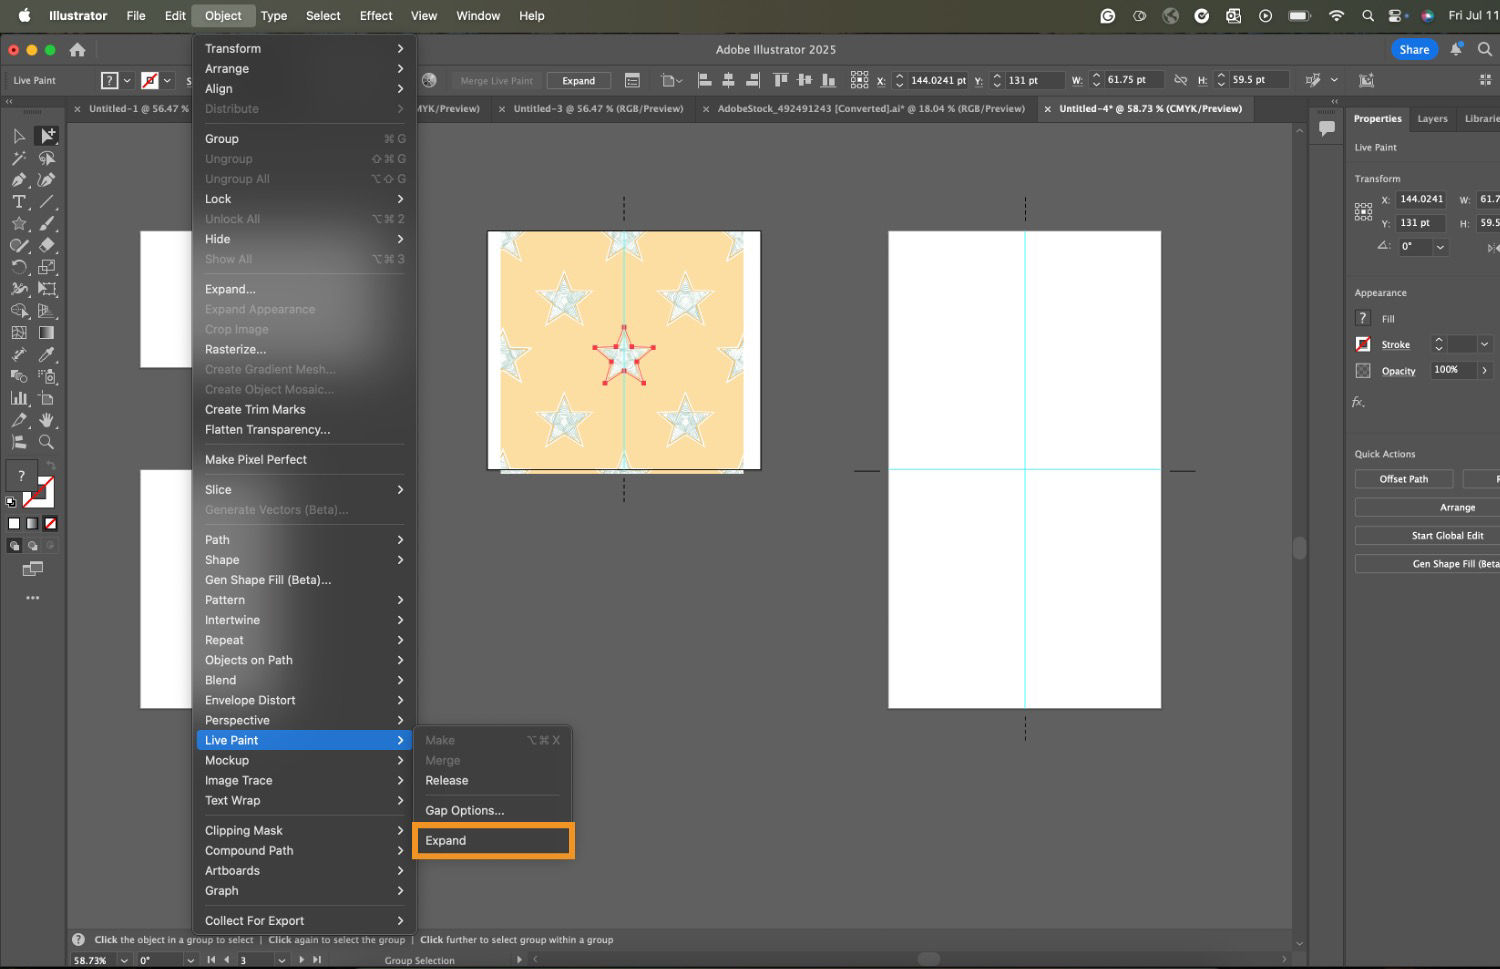Click the X position input field
Screen dimensions: 1500x969
pyautogui.click(x=1420, y=200)
